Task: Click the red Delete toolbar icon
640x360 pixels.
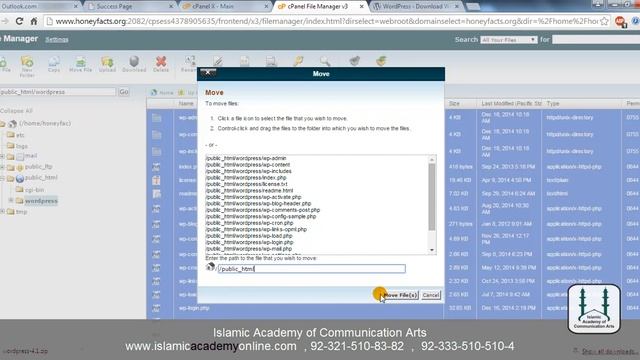Action: 161,62
